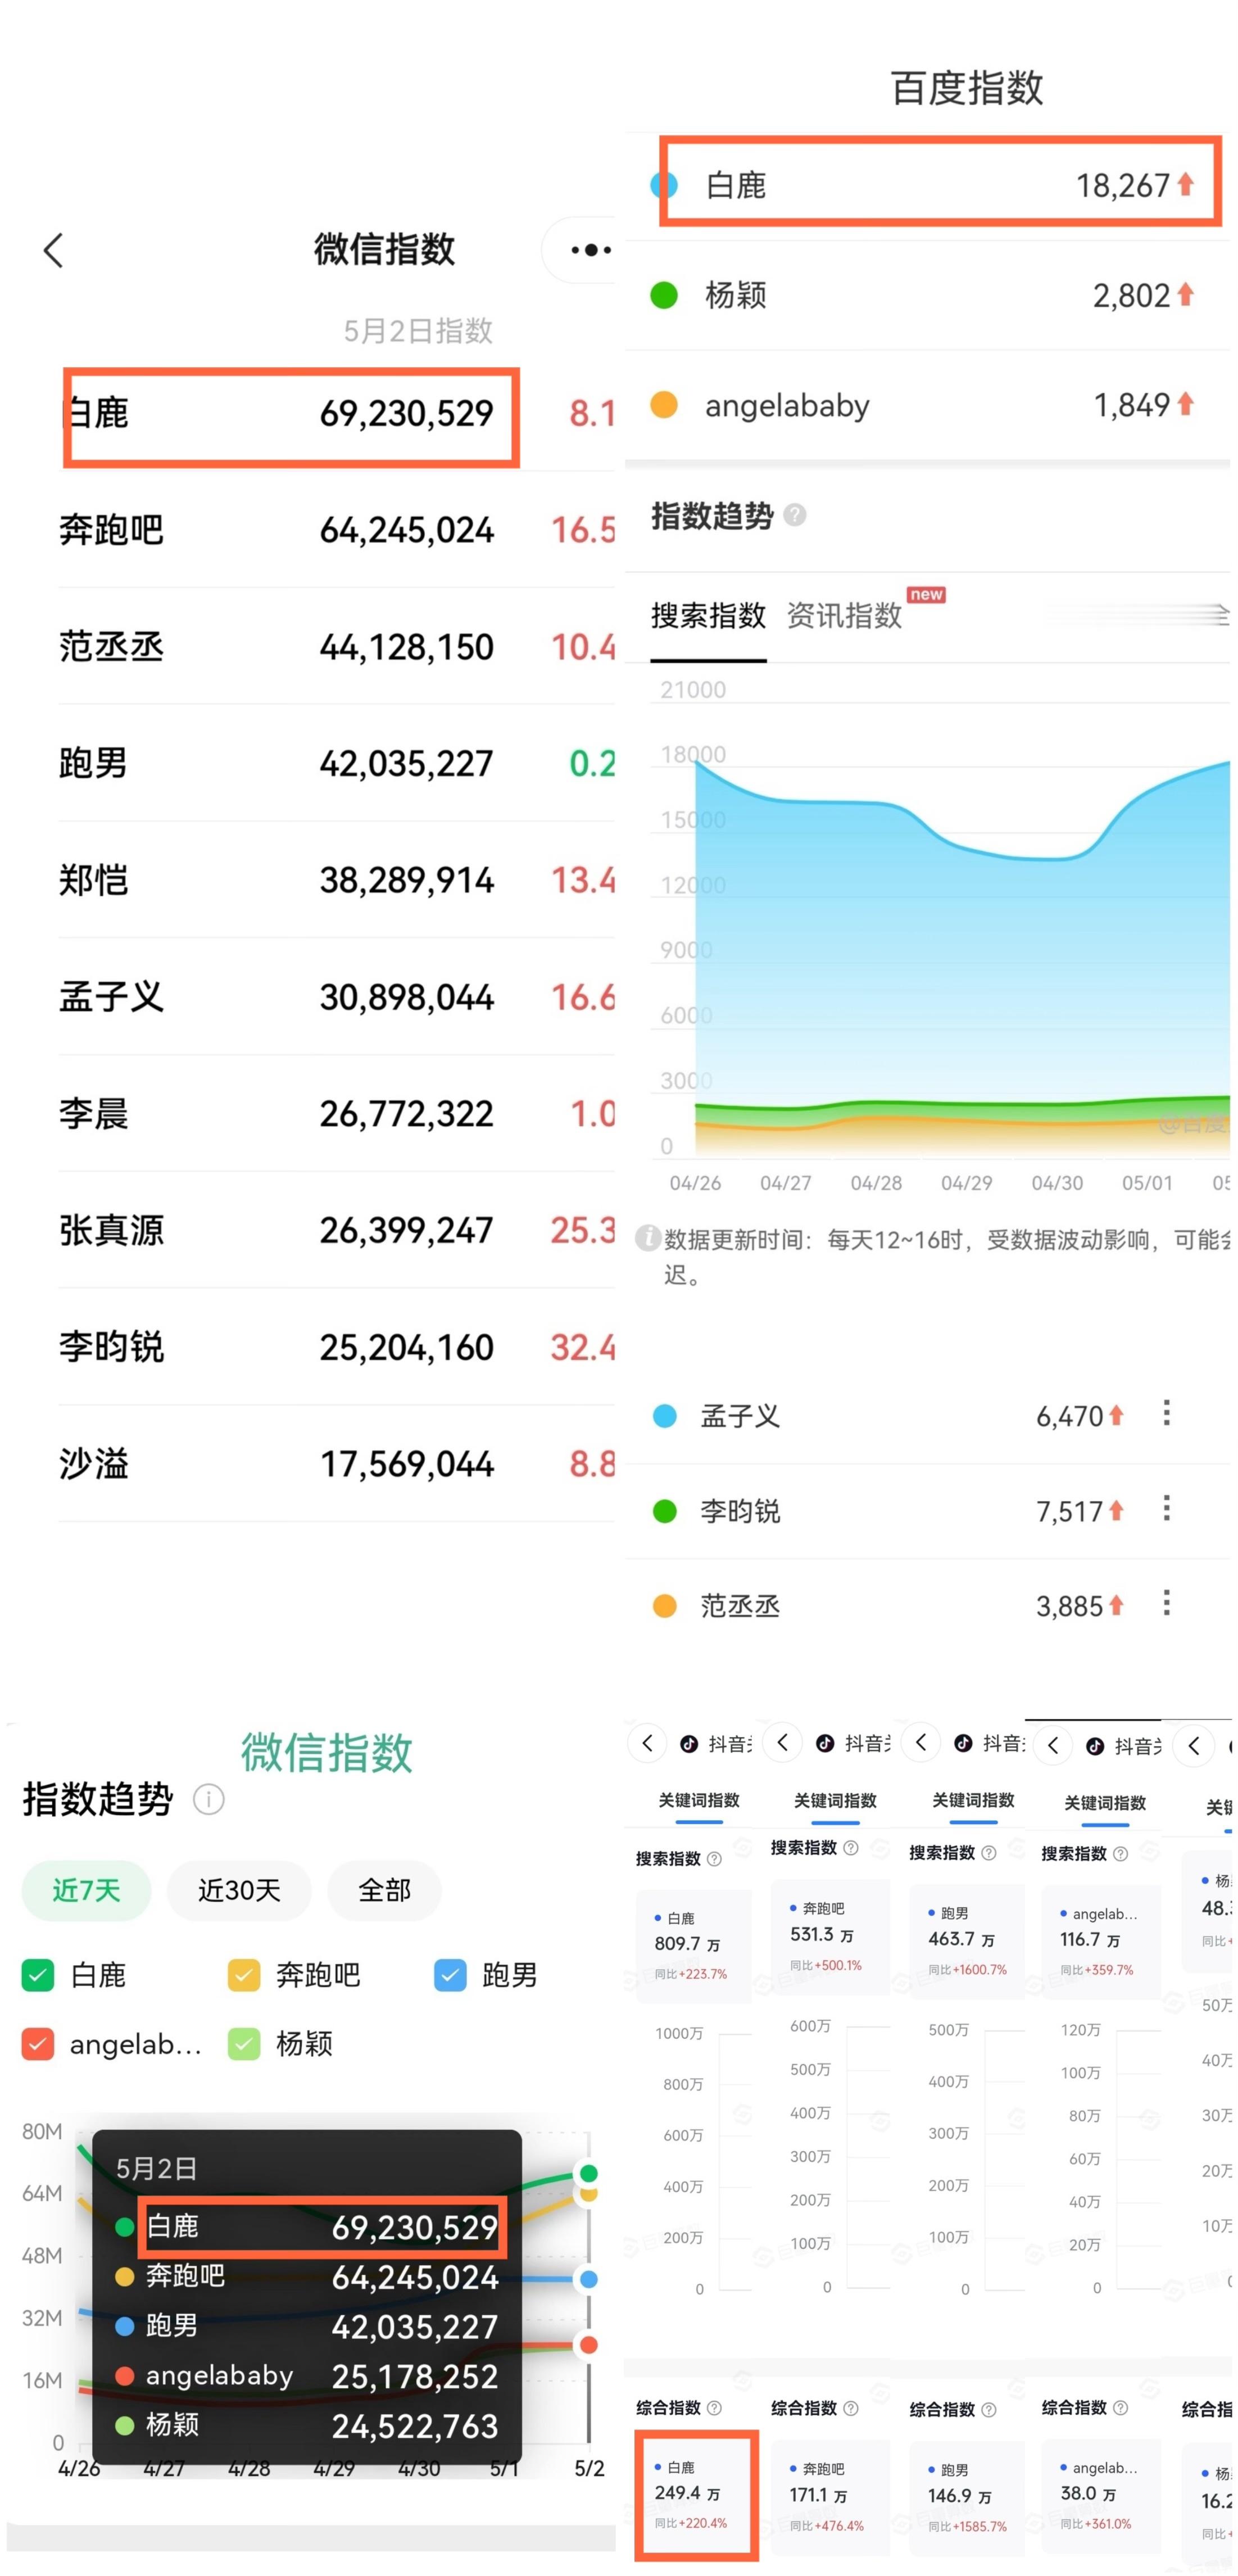Open help icon beside 综合指数 above angelab 38.0万

pyautogui.click(x=1121, y=2408)
